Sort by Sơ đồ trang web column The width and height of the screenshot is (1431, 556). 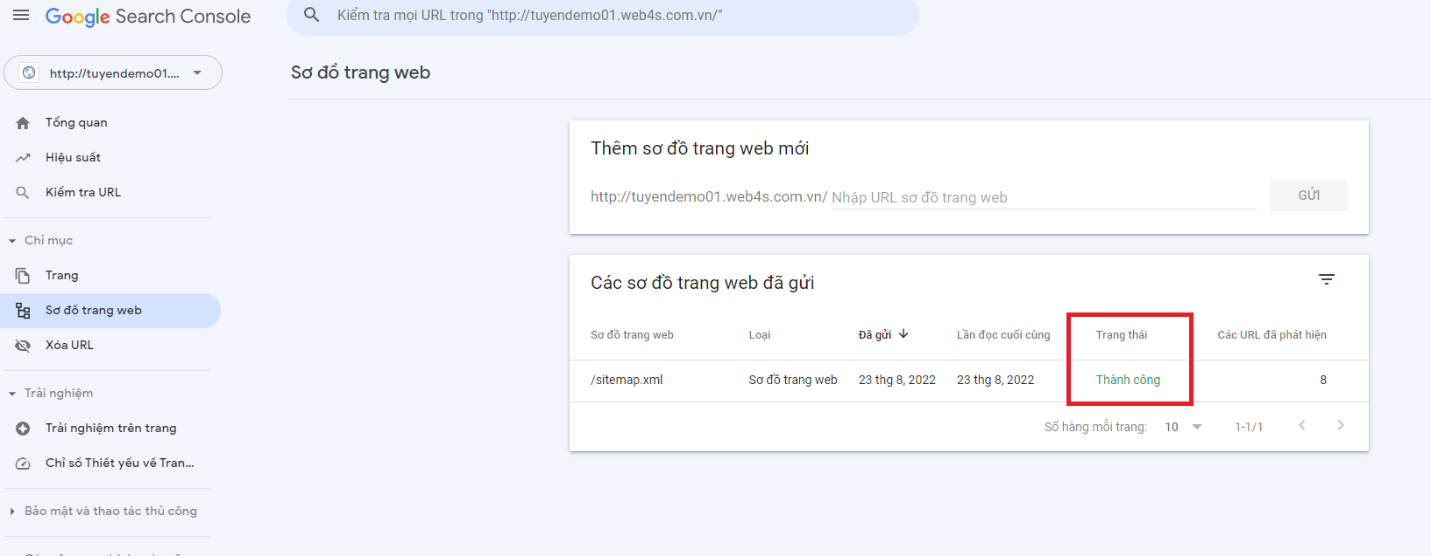(632, 335)
